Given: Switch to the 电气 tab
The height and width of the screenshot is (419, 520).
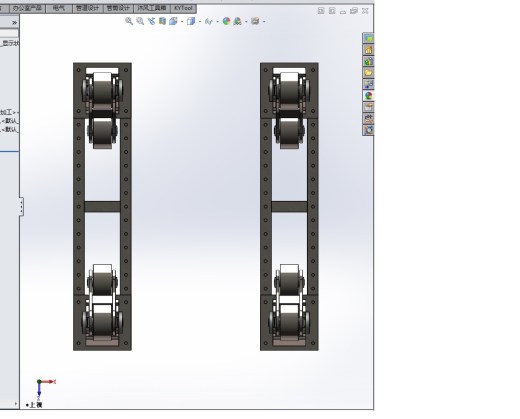Looking at the screenshot, I should click(59, 8).
